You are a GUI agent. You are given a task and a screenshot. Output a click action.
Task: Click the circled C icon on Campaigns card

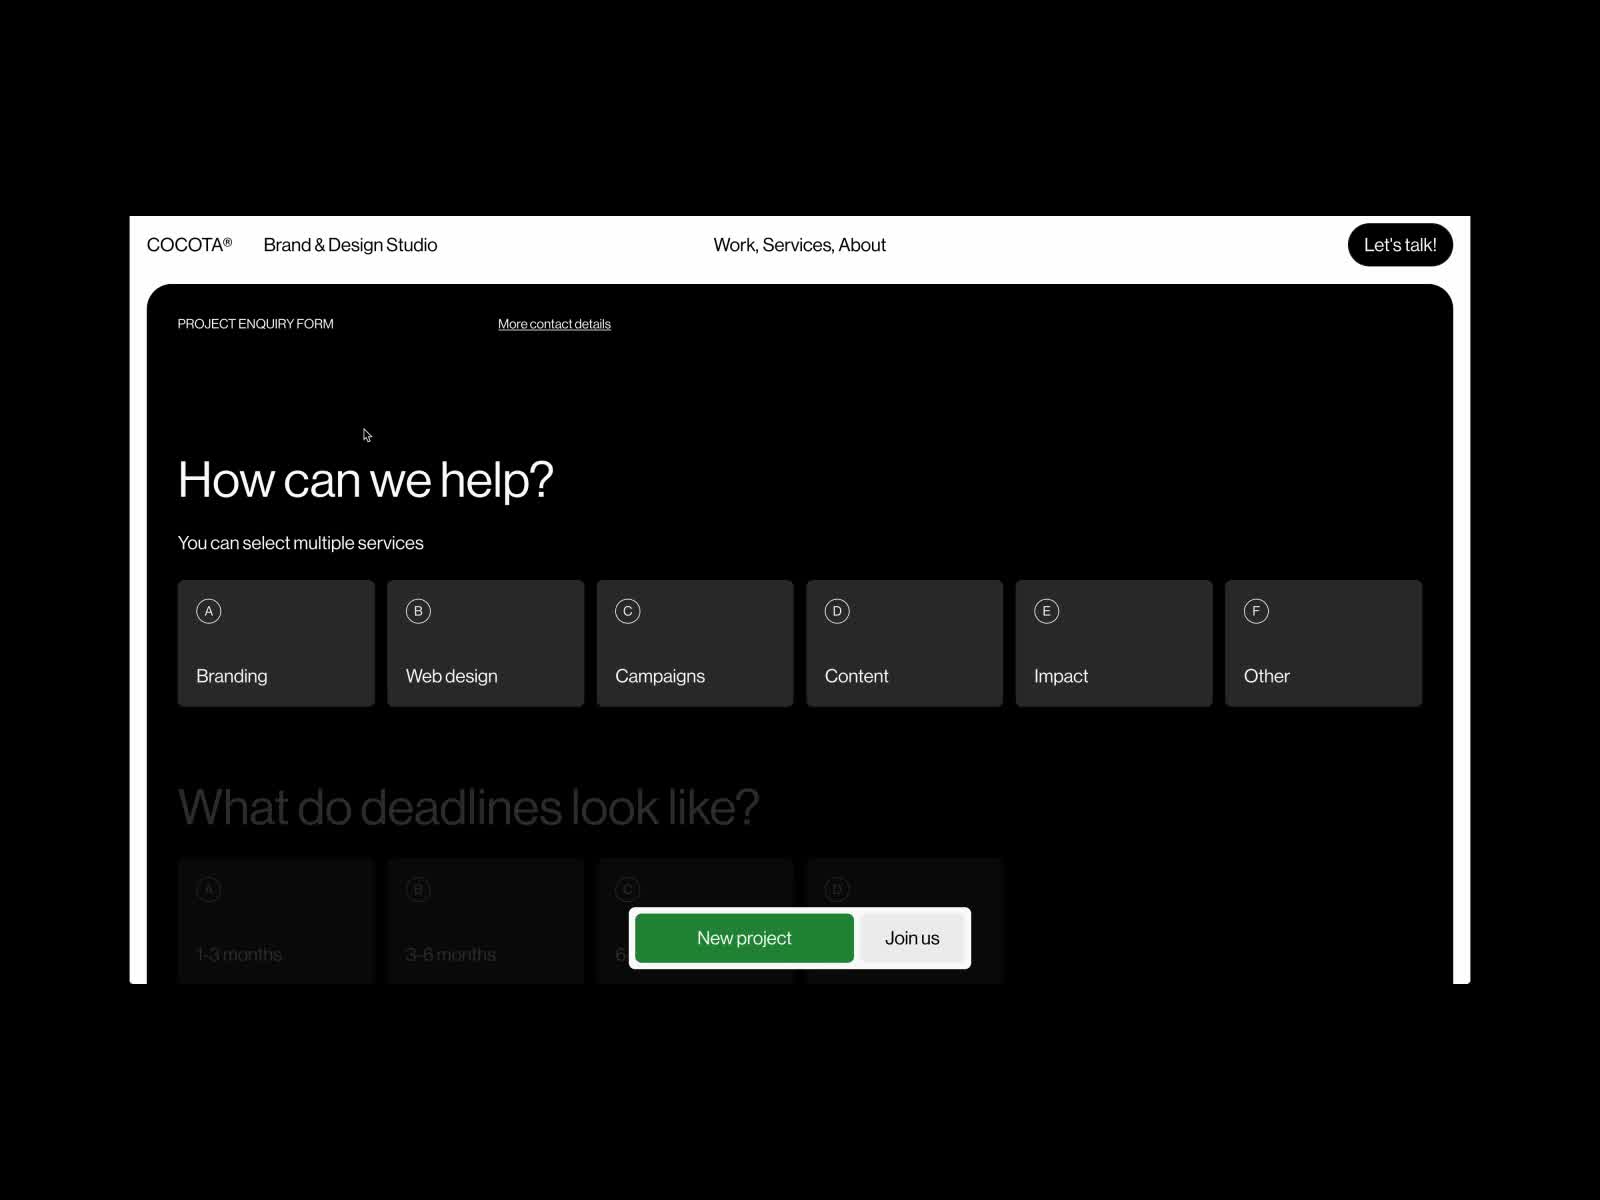(627, 611)
